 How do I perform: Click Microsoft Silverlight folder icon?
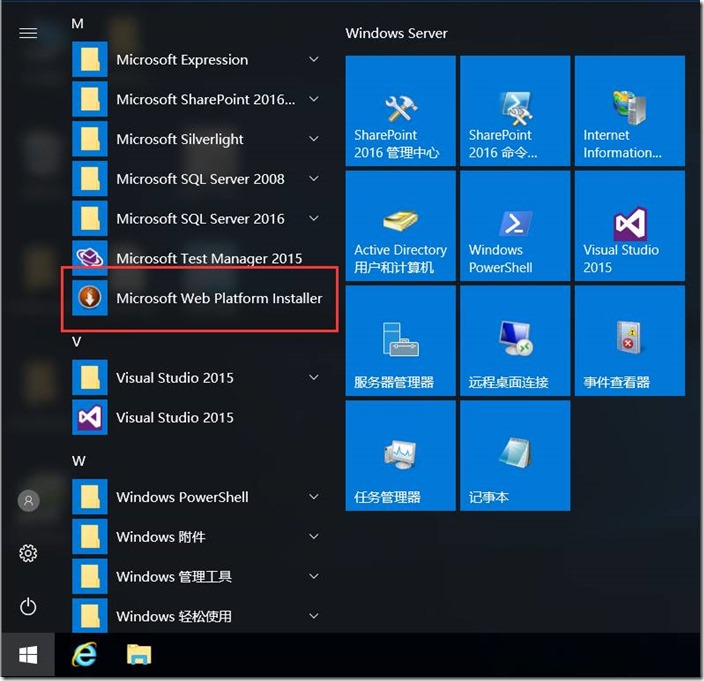tap(90, 139)
